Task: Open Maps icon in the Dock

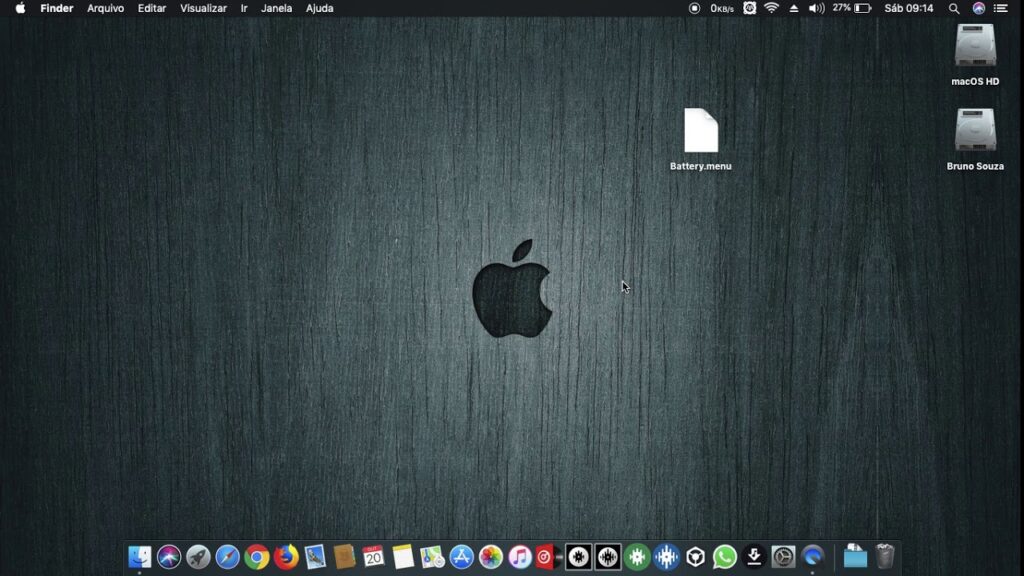Action: point(432,557)
